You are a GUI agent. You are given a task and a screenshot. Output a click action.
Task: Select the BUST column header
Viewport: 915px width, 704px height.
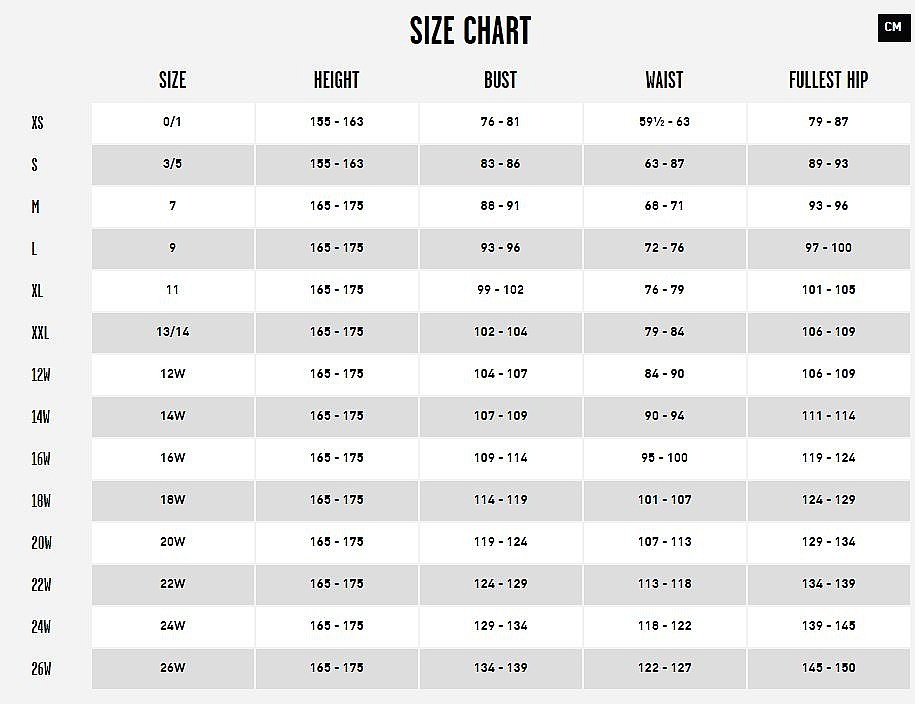pos(500,80)
